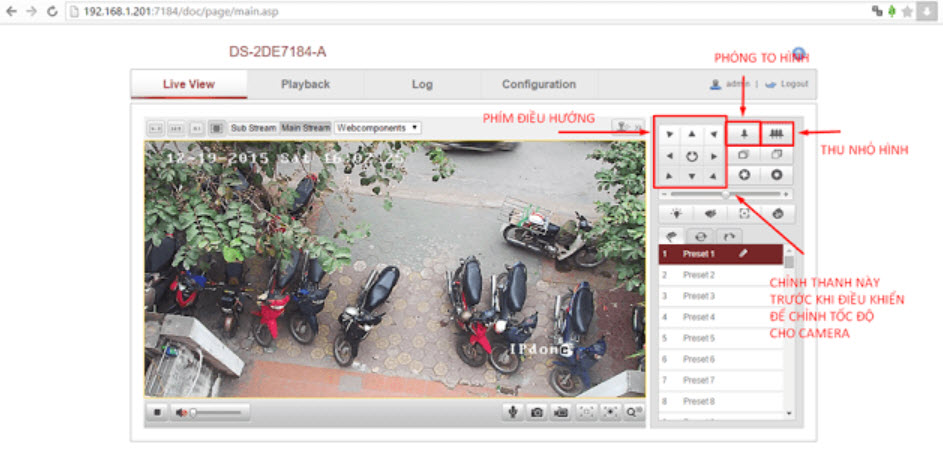Click the auxiliary focus button
This screenshot has width=943, height=463.
(x=745, y=213)
